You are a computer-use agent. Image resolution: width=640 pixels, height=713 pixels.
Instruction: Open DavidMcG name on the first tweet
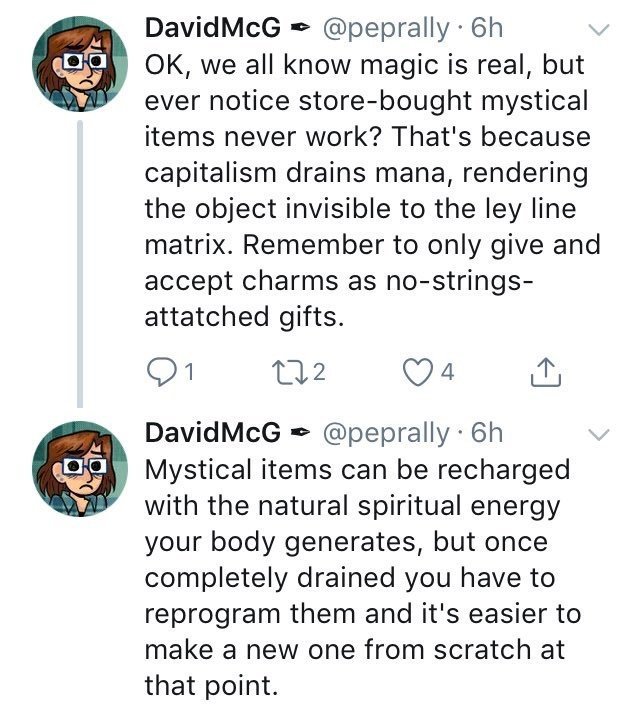(213, 28)
